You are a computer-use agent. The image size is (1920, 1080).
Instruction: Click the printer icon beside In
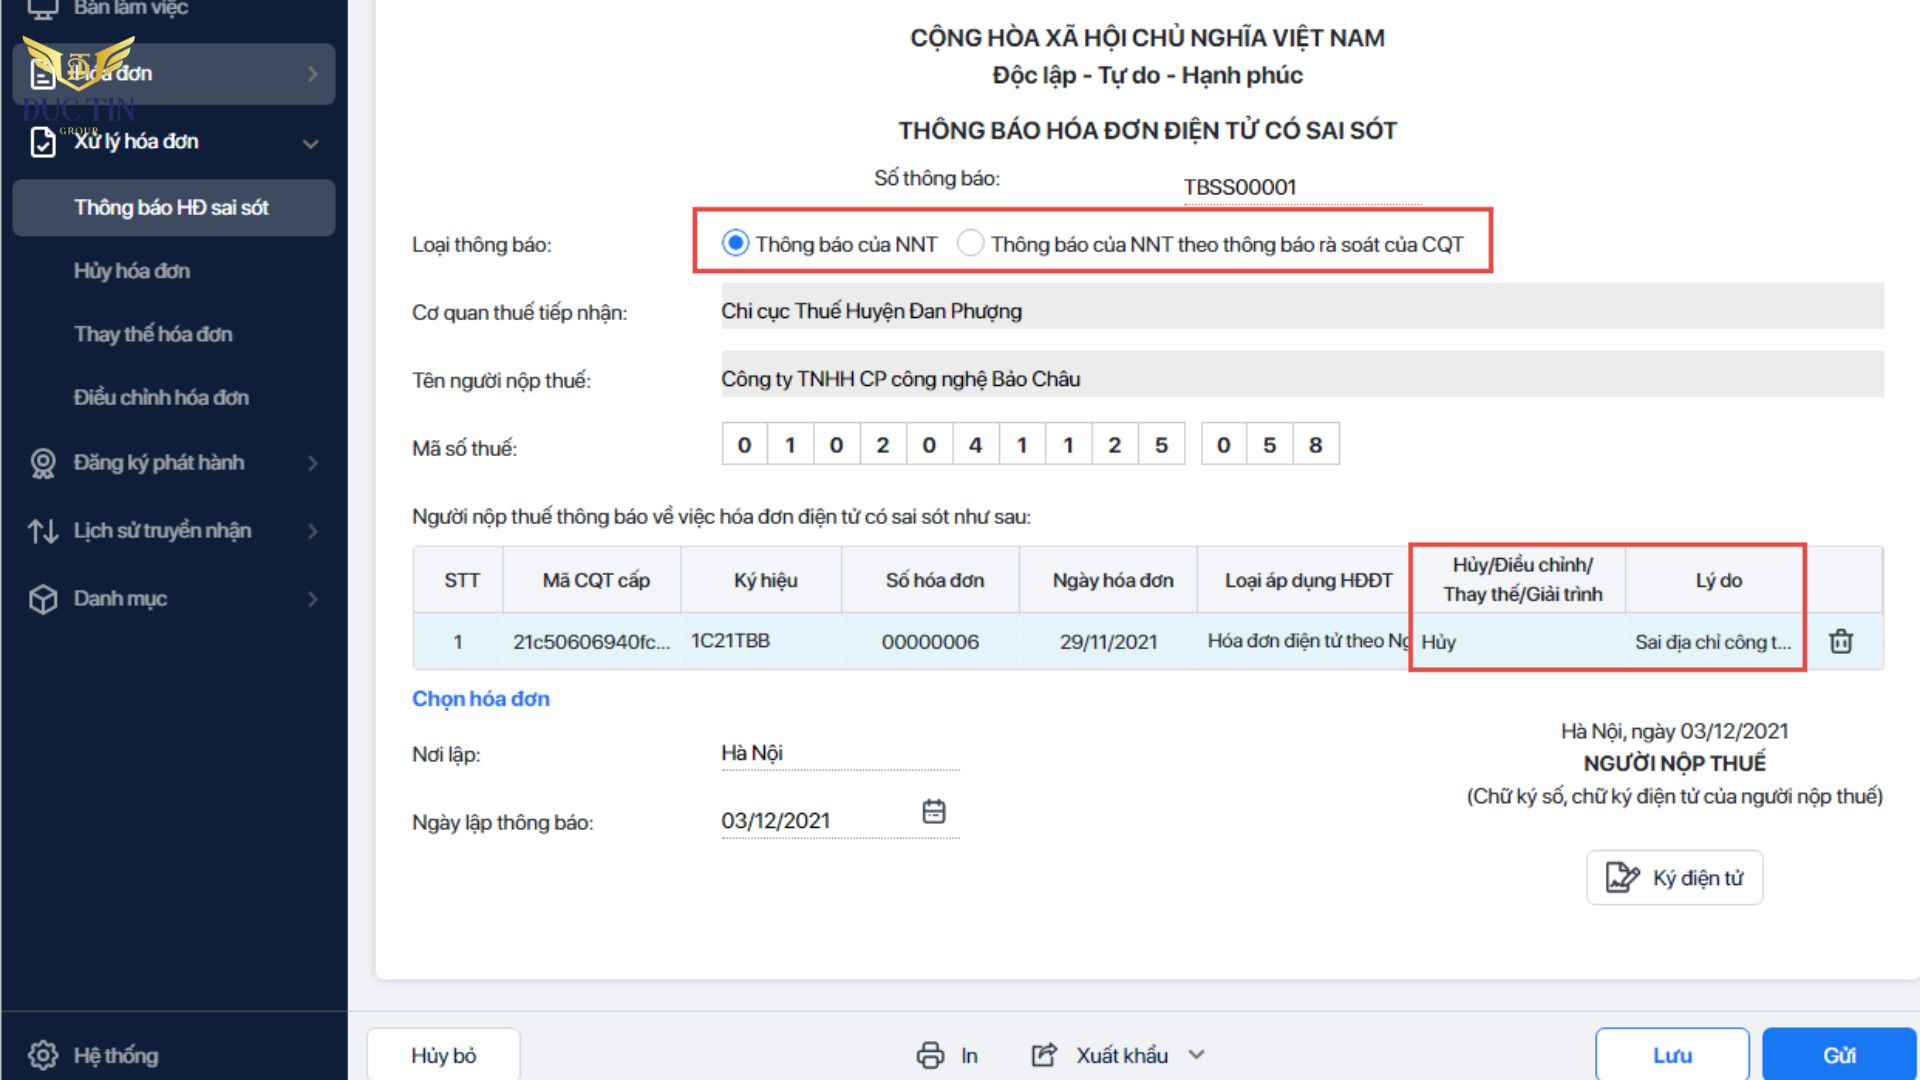pyautogui.click(x=930, y=1055)
